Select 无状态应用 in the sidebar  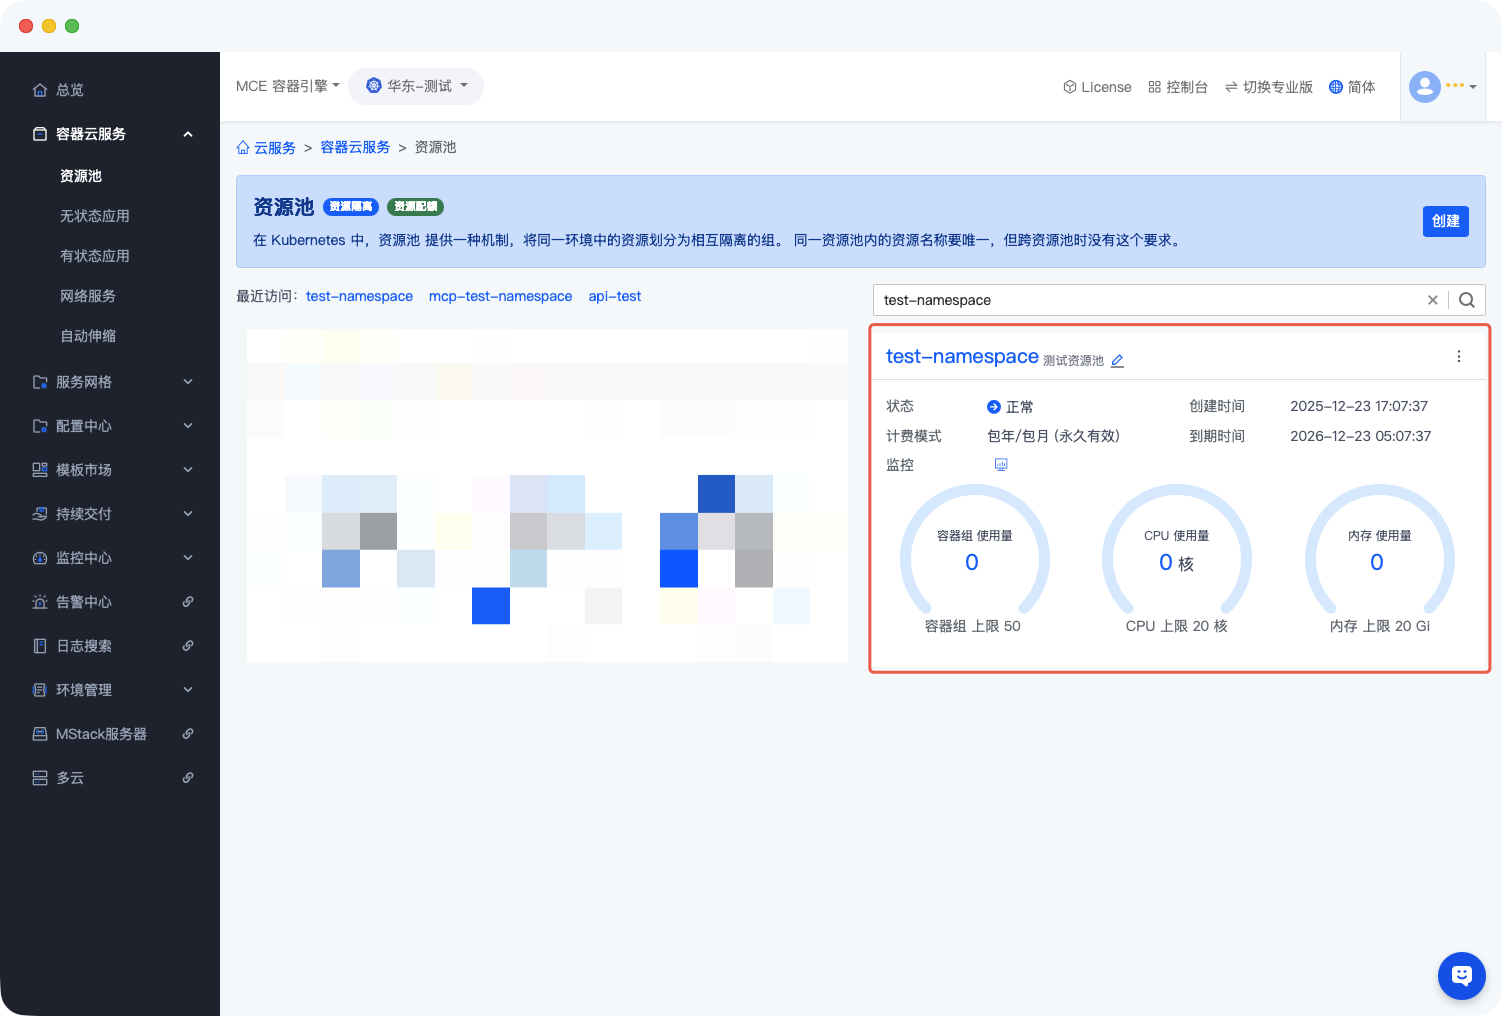point(95,216)
